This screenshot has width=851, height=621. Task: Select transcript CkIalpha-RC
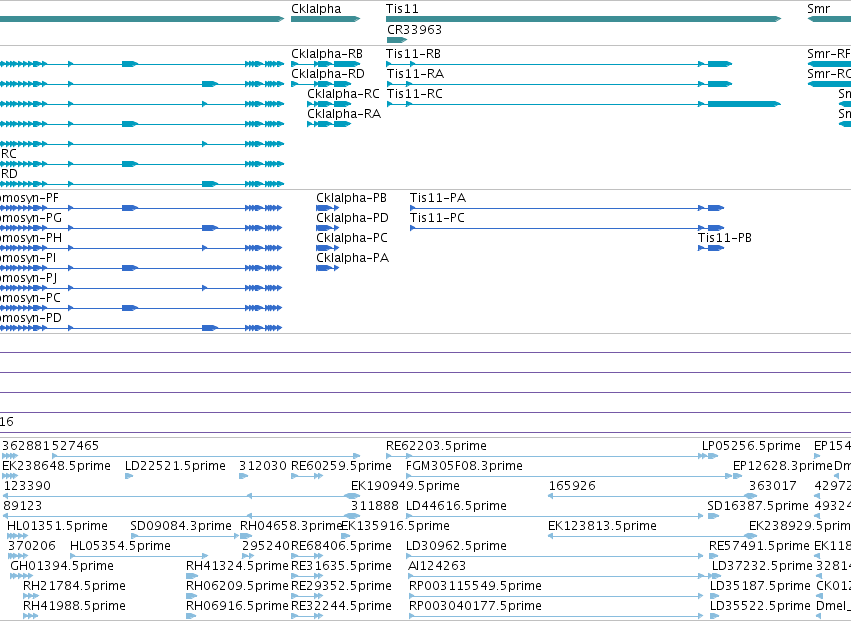(x=329, y=104)
